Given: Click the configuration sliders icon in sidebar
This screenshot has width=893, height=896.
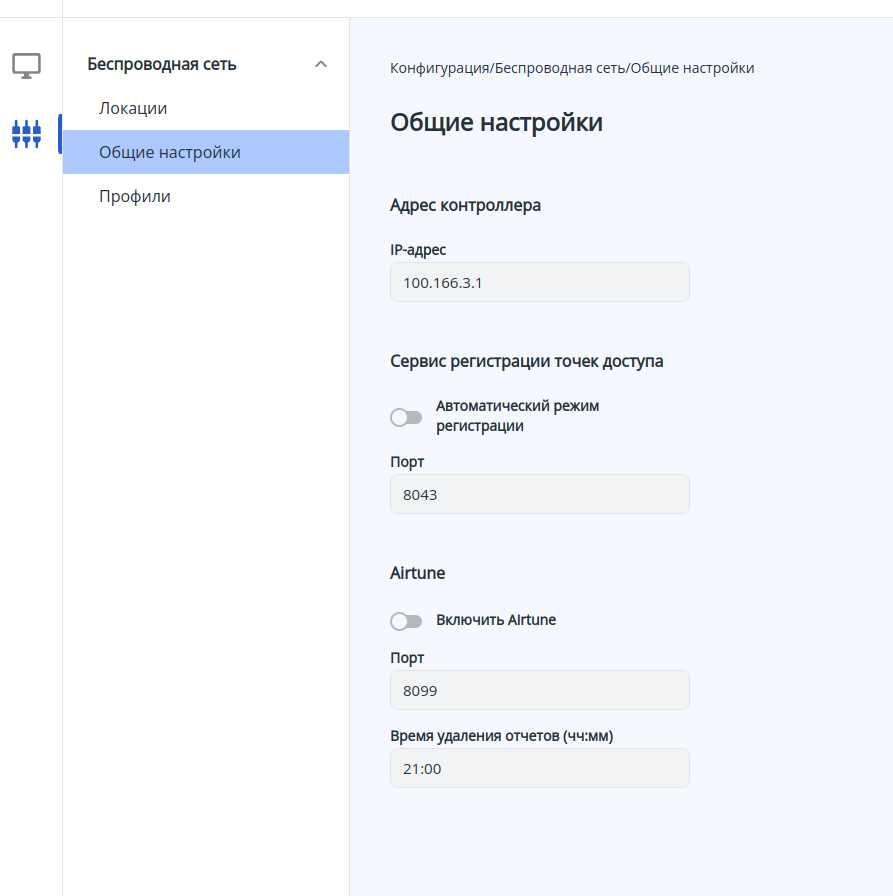Looking at the screenshot, I should click(26, 133).
